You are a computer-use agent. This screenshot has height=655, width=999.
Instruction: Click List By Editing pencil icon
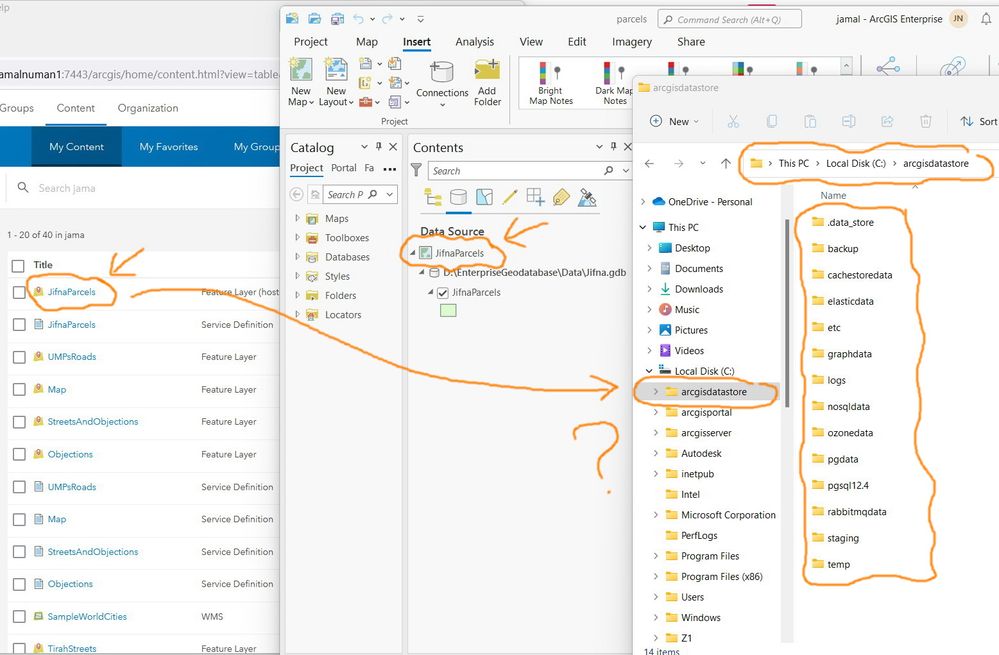(x=509, y=198)
